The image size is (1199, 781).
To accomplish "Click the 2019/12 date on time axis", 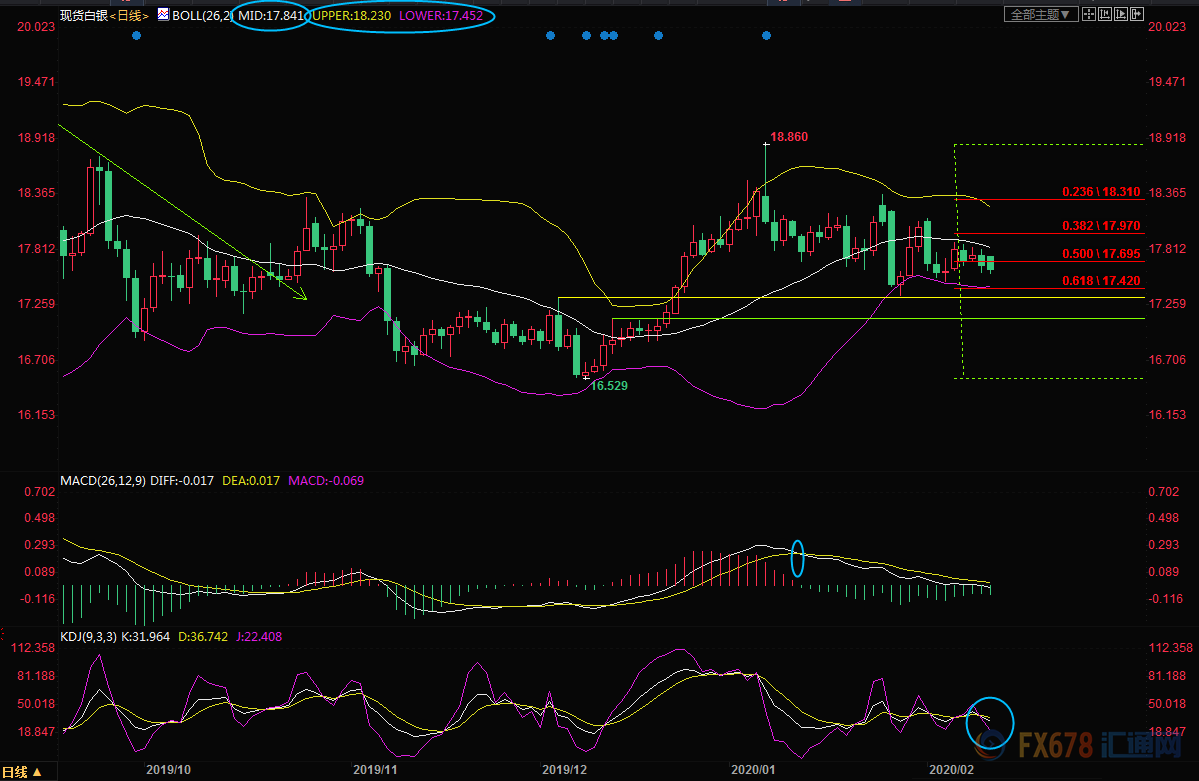I will (565, 769).
